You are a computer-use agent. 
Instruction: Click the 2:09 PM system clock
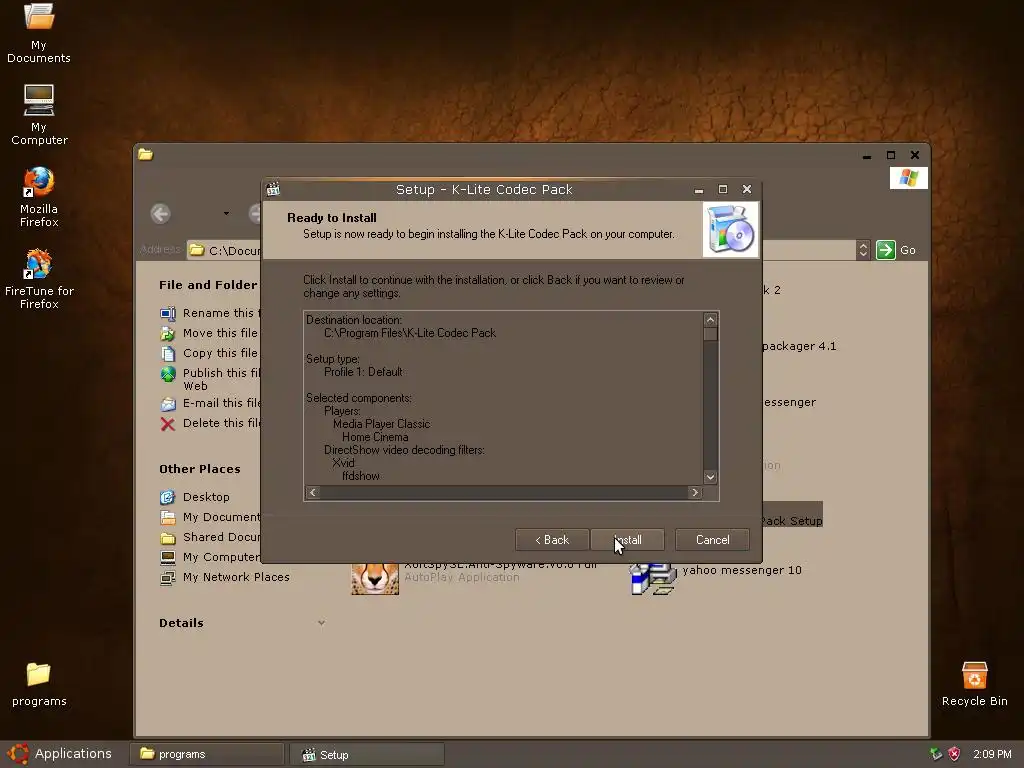point(992,754)
